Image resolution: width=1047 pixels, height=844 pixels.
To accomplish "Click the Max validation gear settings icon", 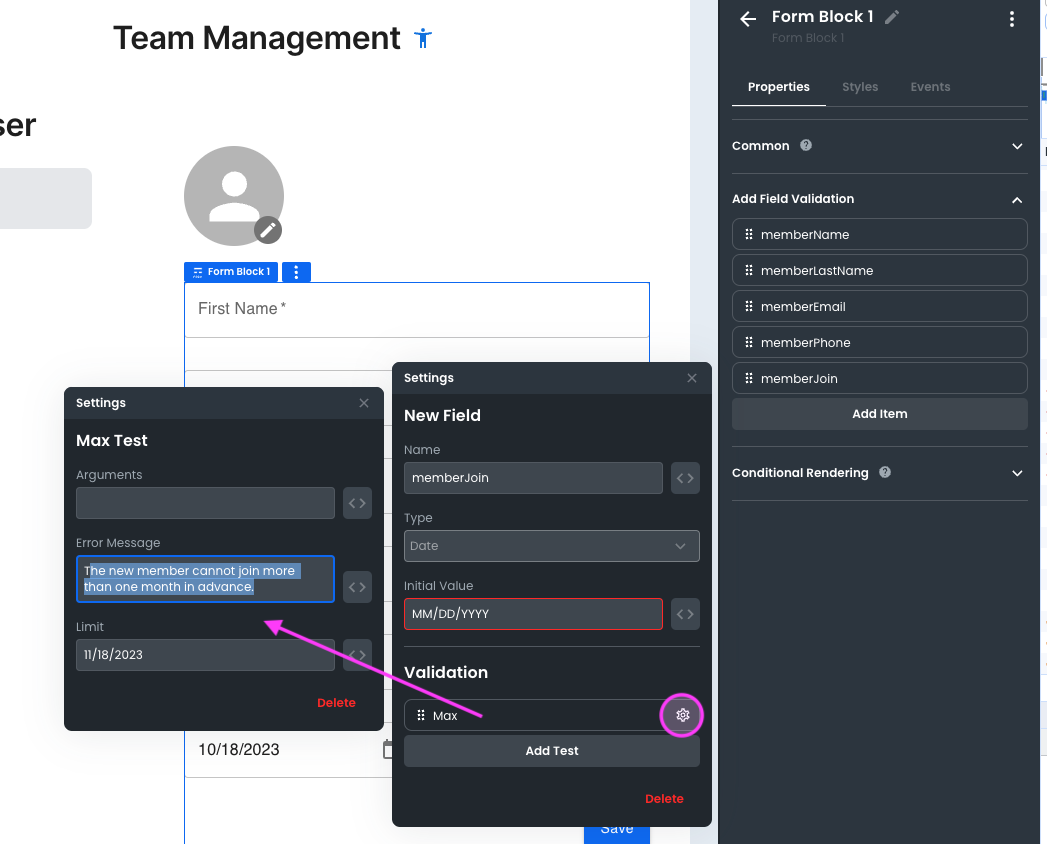I will point(683,715).
